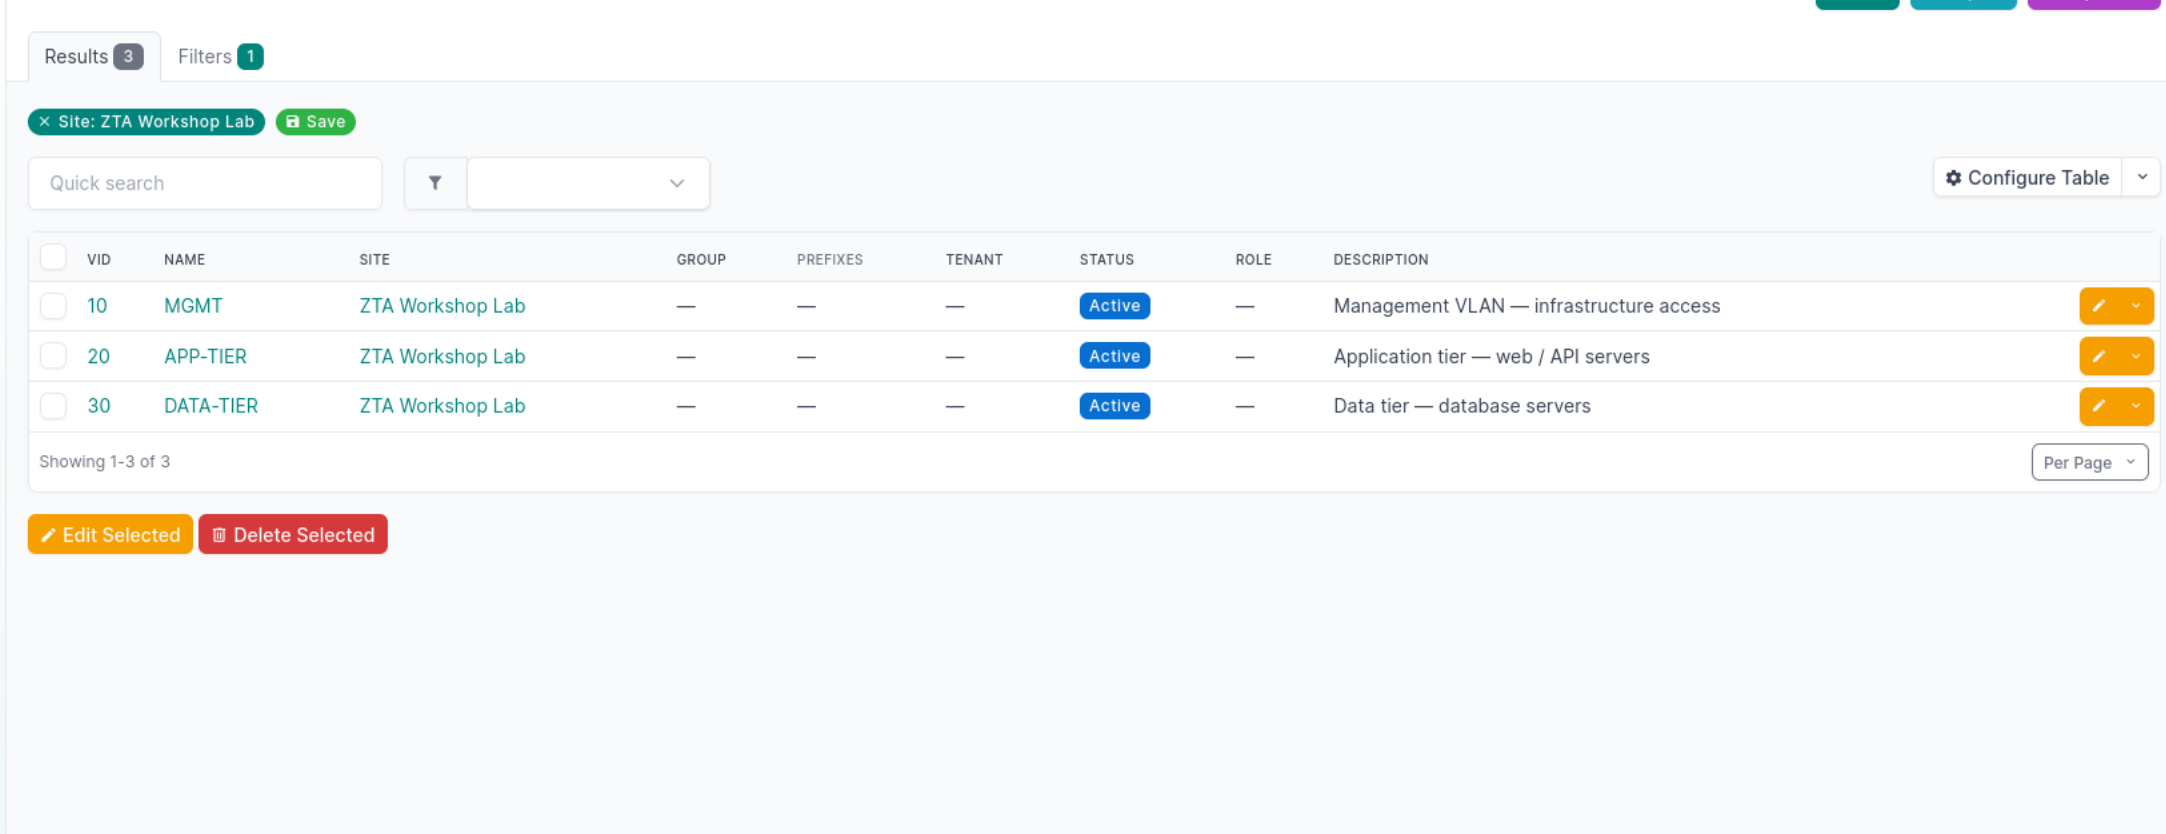Open ZTA Workshop Lab site in APP-TIER row
Viewport: 2166px width, 834px height.
[442, 356]
